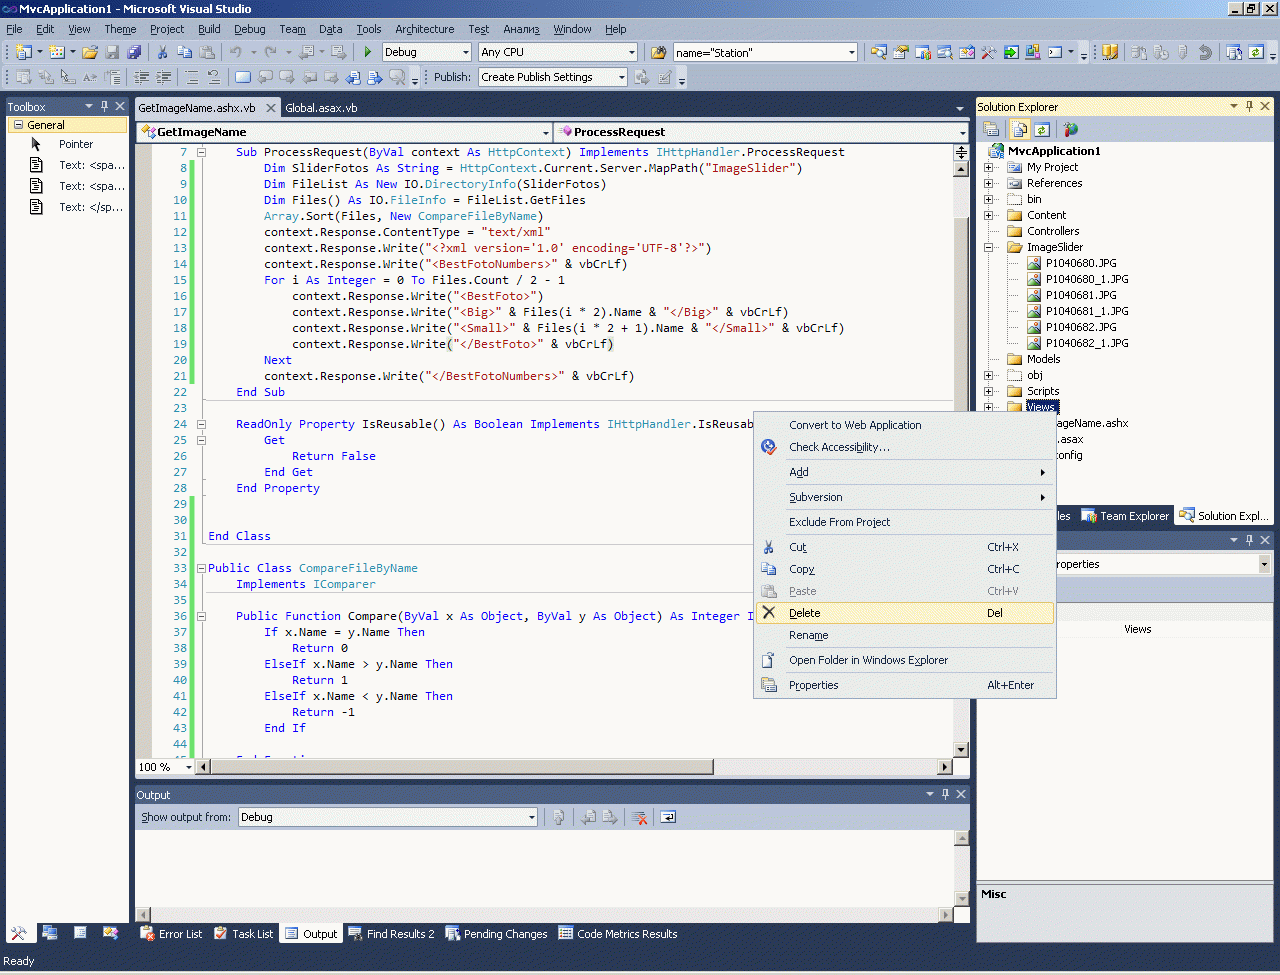Switch to the Global.asax.vb tab
1280x975 pixels.
(321, 108)
